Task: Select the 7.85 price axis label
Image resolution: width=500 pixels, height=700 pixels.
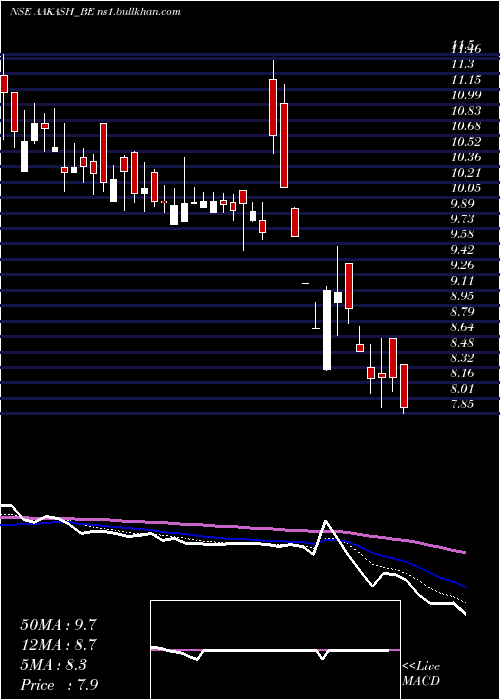Action: pyautogui.click(x=464, y=405)
